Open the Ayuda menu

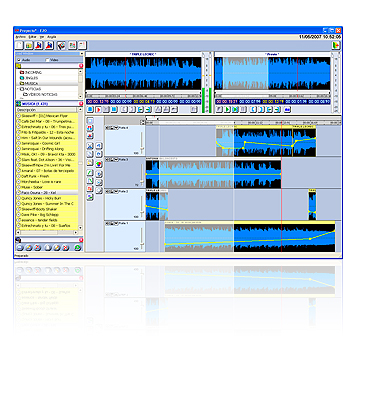tap(52, 37)
